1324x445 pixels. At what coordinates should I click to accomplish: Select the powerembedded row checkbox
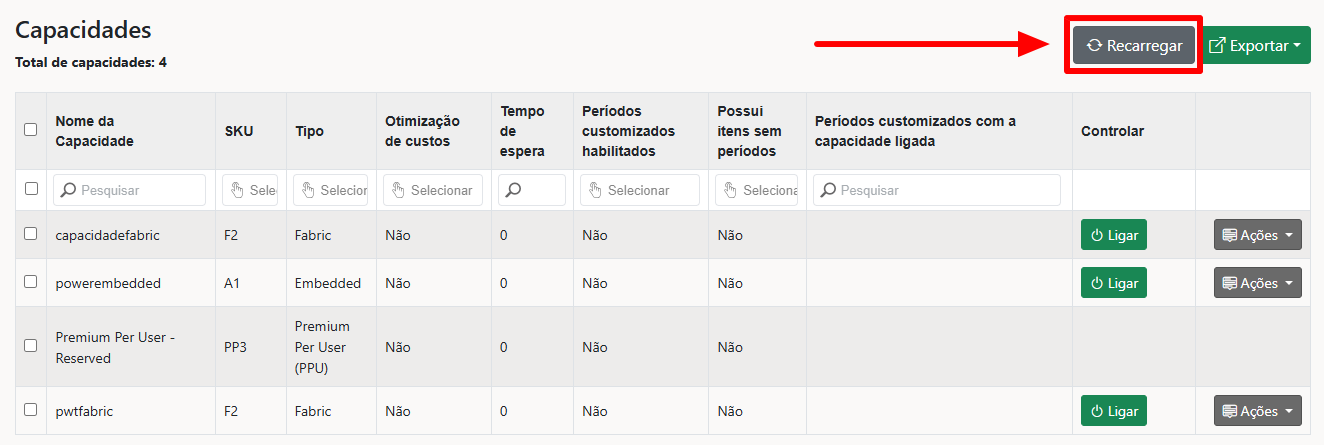[31, 282]
